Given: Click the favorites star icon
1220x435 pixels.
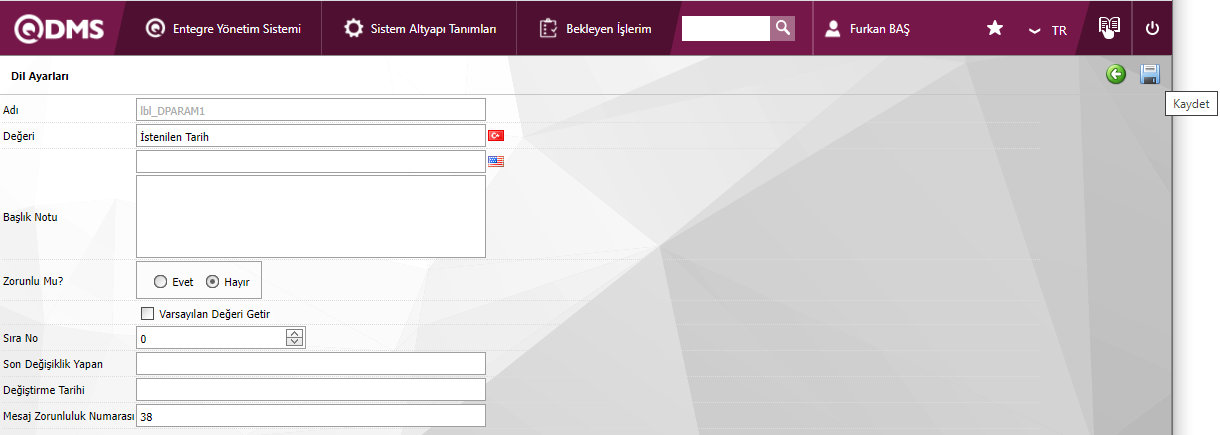Looking at the screenshot, I should tap(995, 29).
